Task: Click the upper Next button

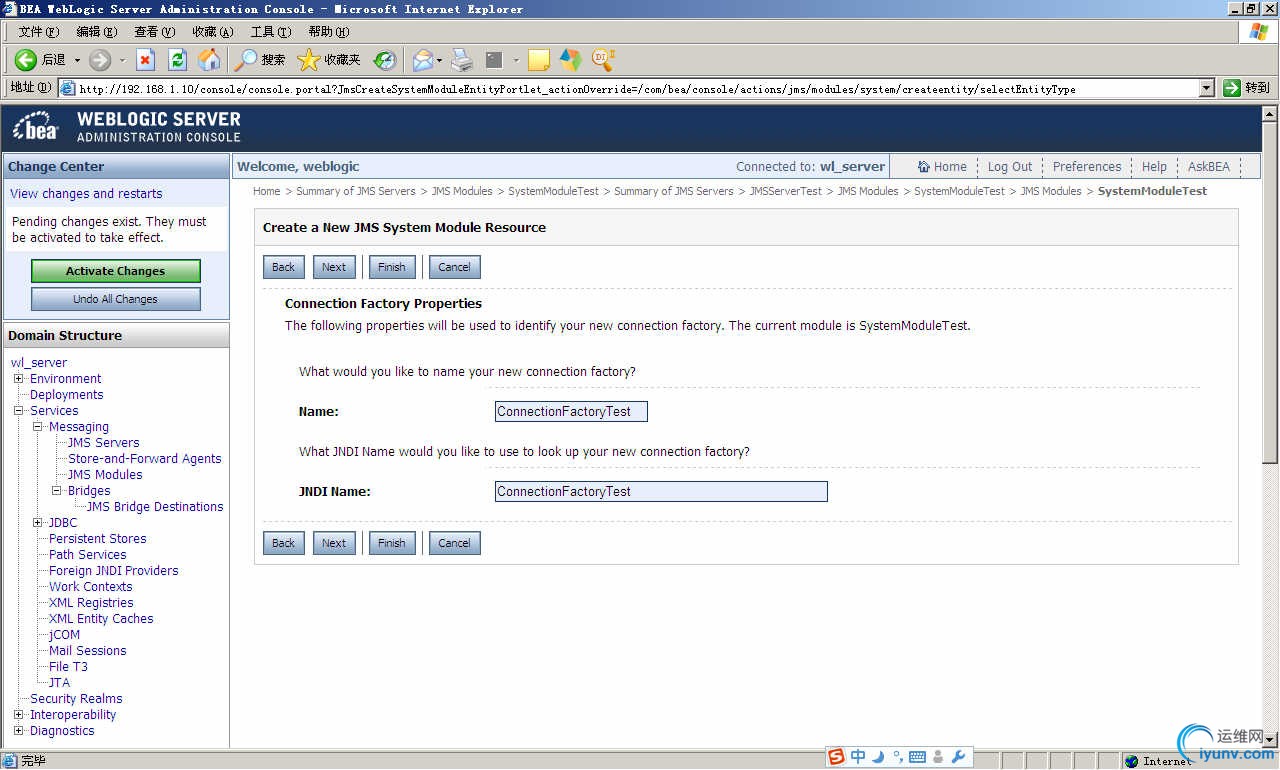Action: (334, 267)
